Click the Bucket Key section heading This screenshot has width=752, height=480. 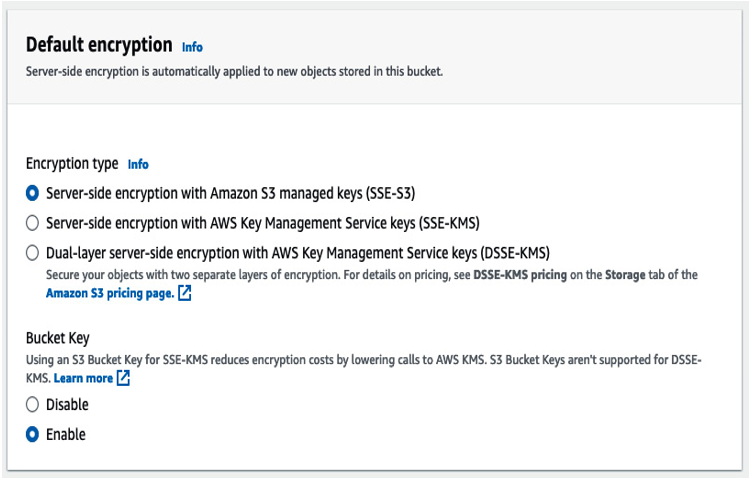click(58, 338)
